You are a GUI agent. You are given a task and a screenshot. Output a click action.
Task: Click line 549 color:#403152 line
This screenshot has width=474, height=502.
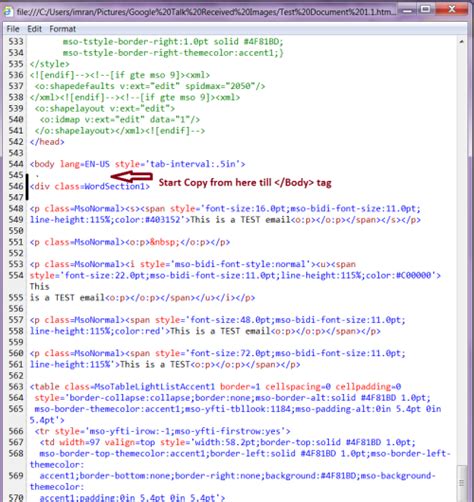225,220
